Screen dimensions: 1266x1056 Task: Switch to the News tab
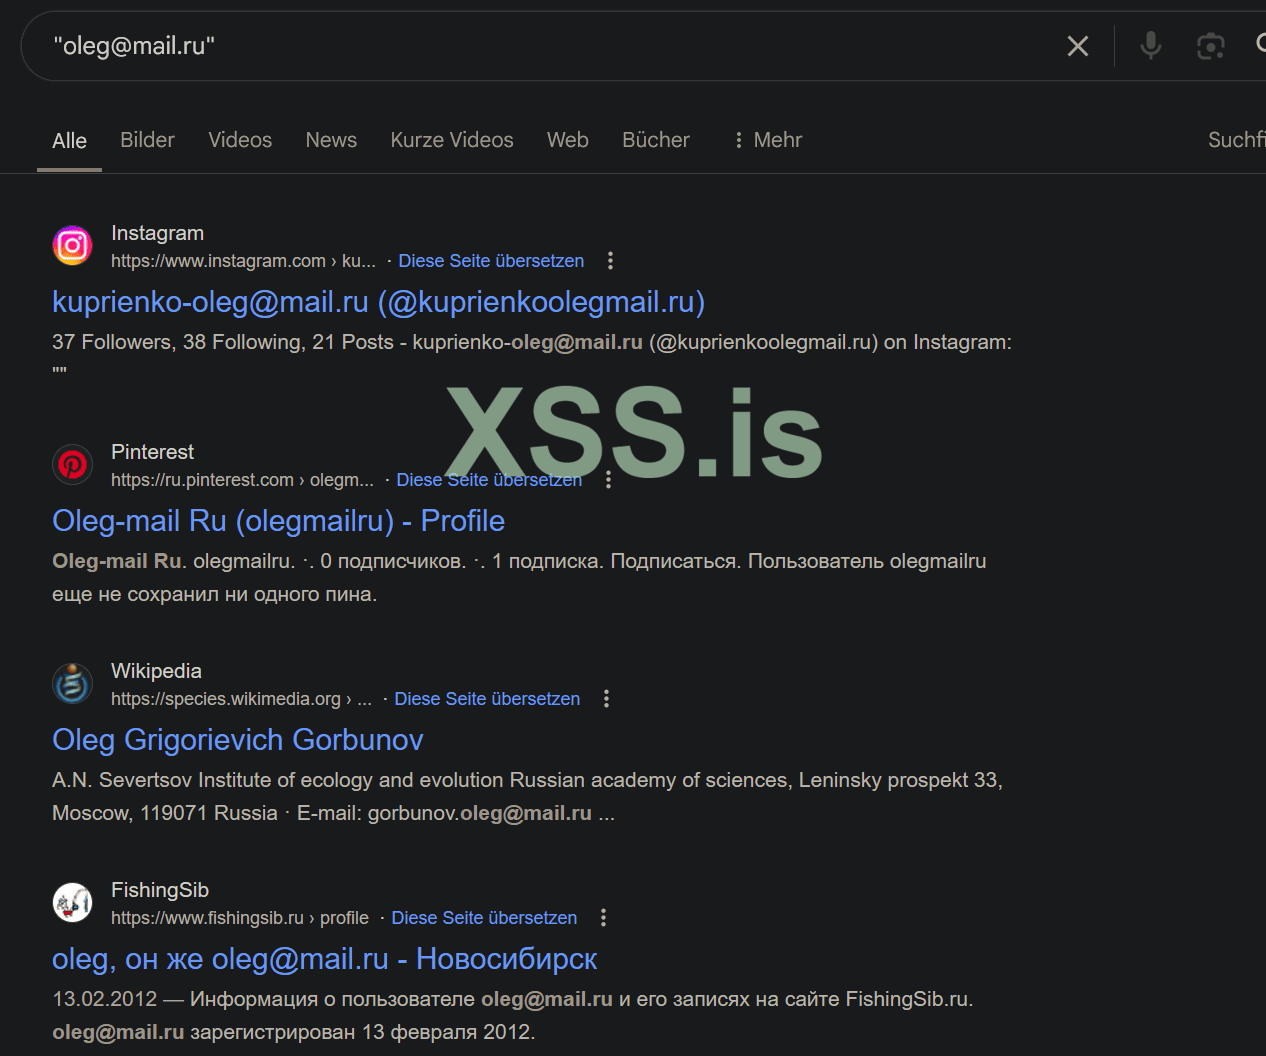[x=331, y=140]
